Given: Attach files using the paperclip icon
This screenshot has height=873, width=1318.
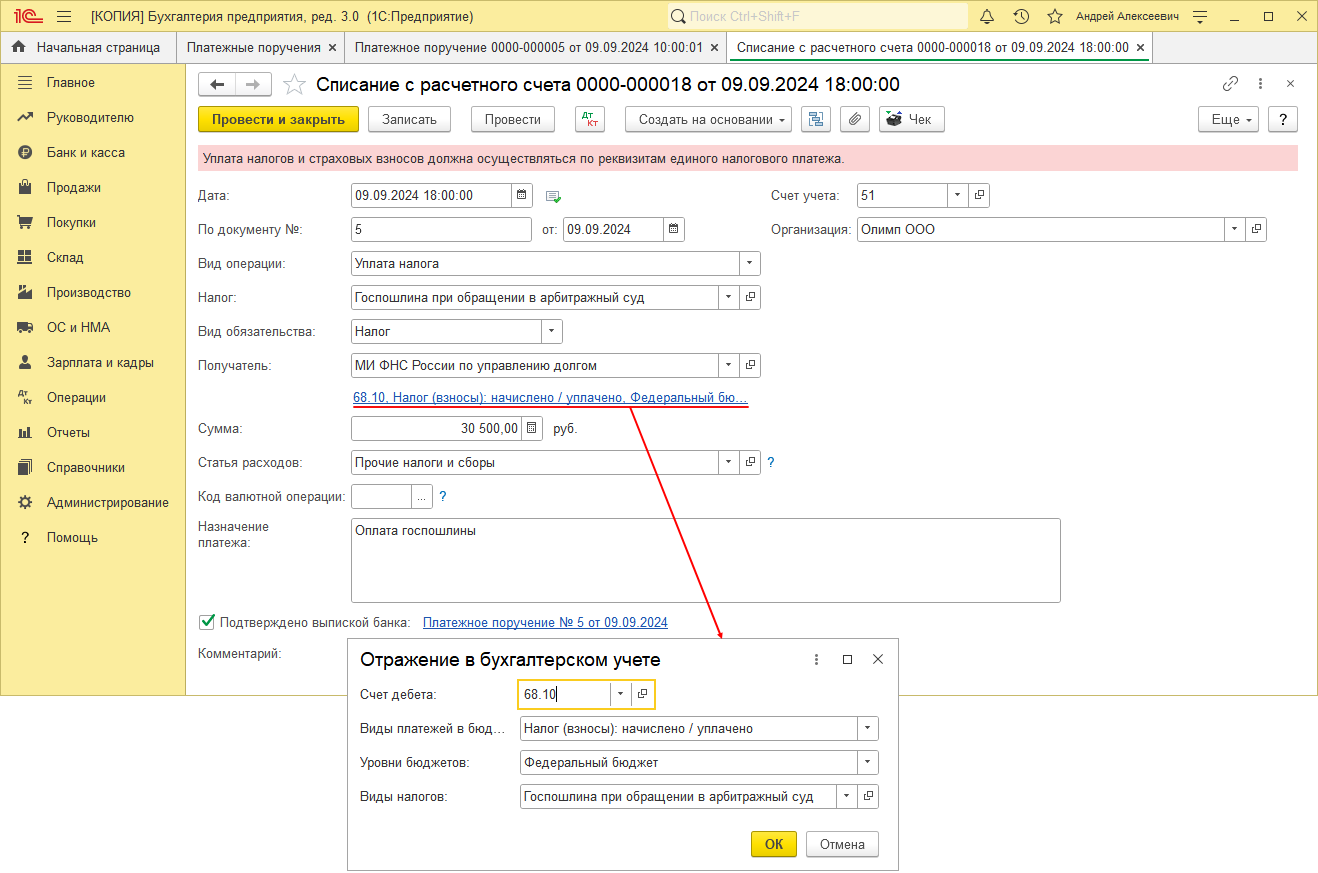Looking at the screenshot, I should point(854,119).
